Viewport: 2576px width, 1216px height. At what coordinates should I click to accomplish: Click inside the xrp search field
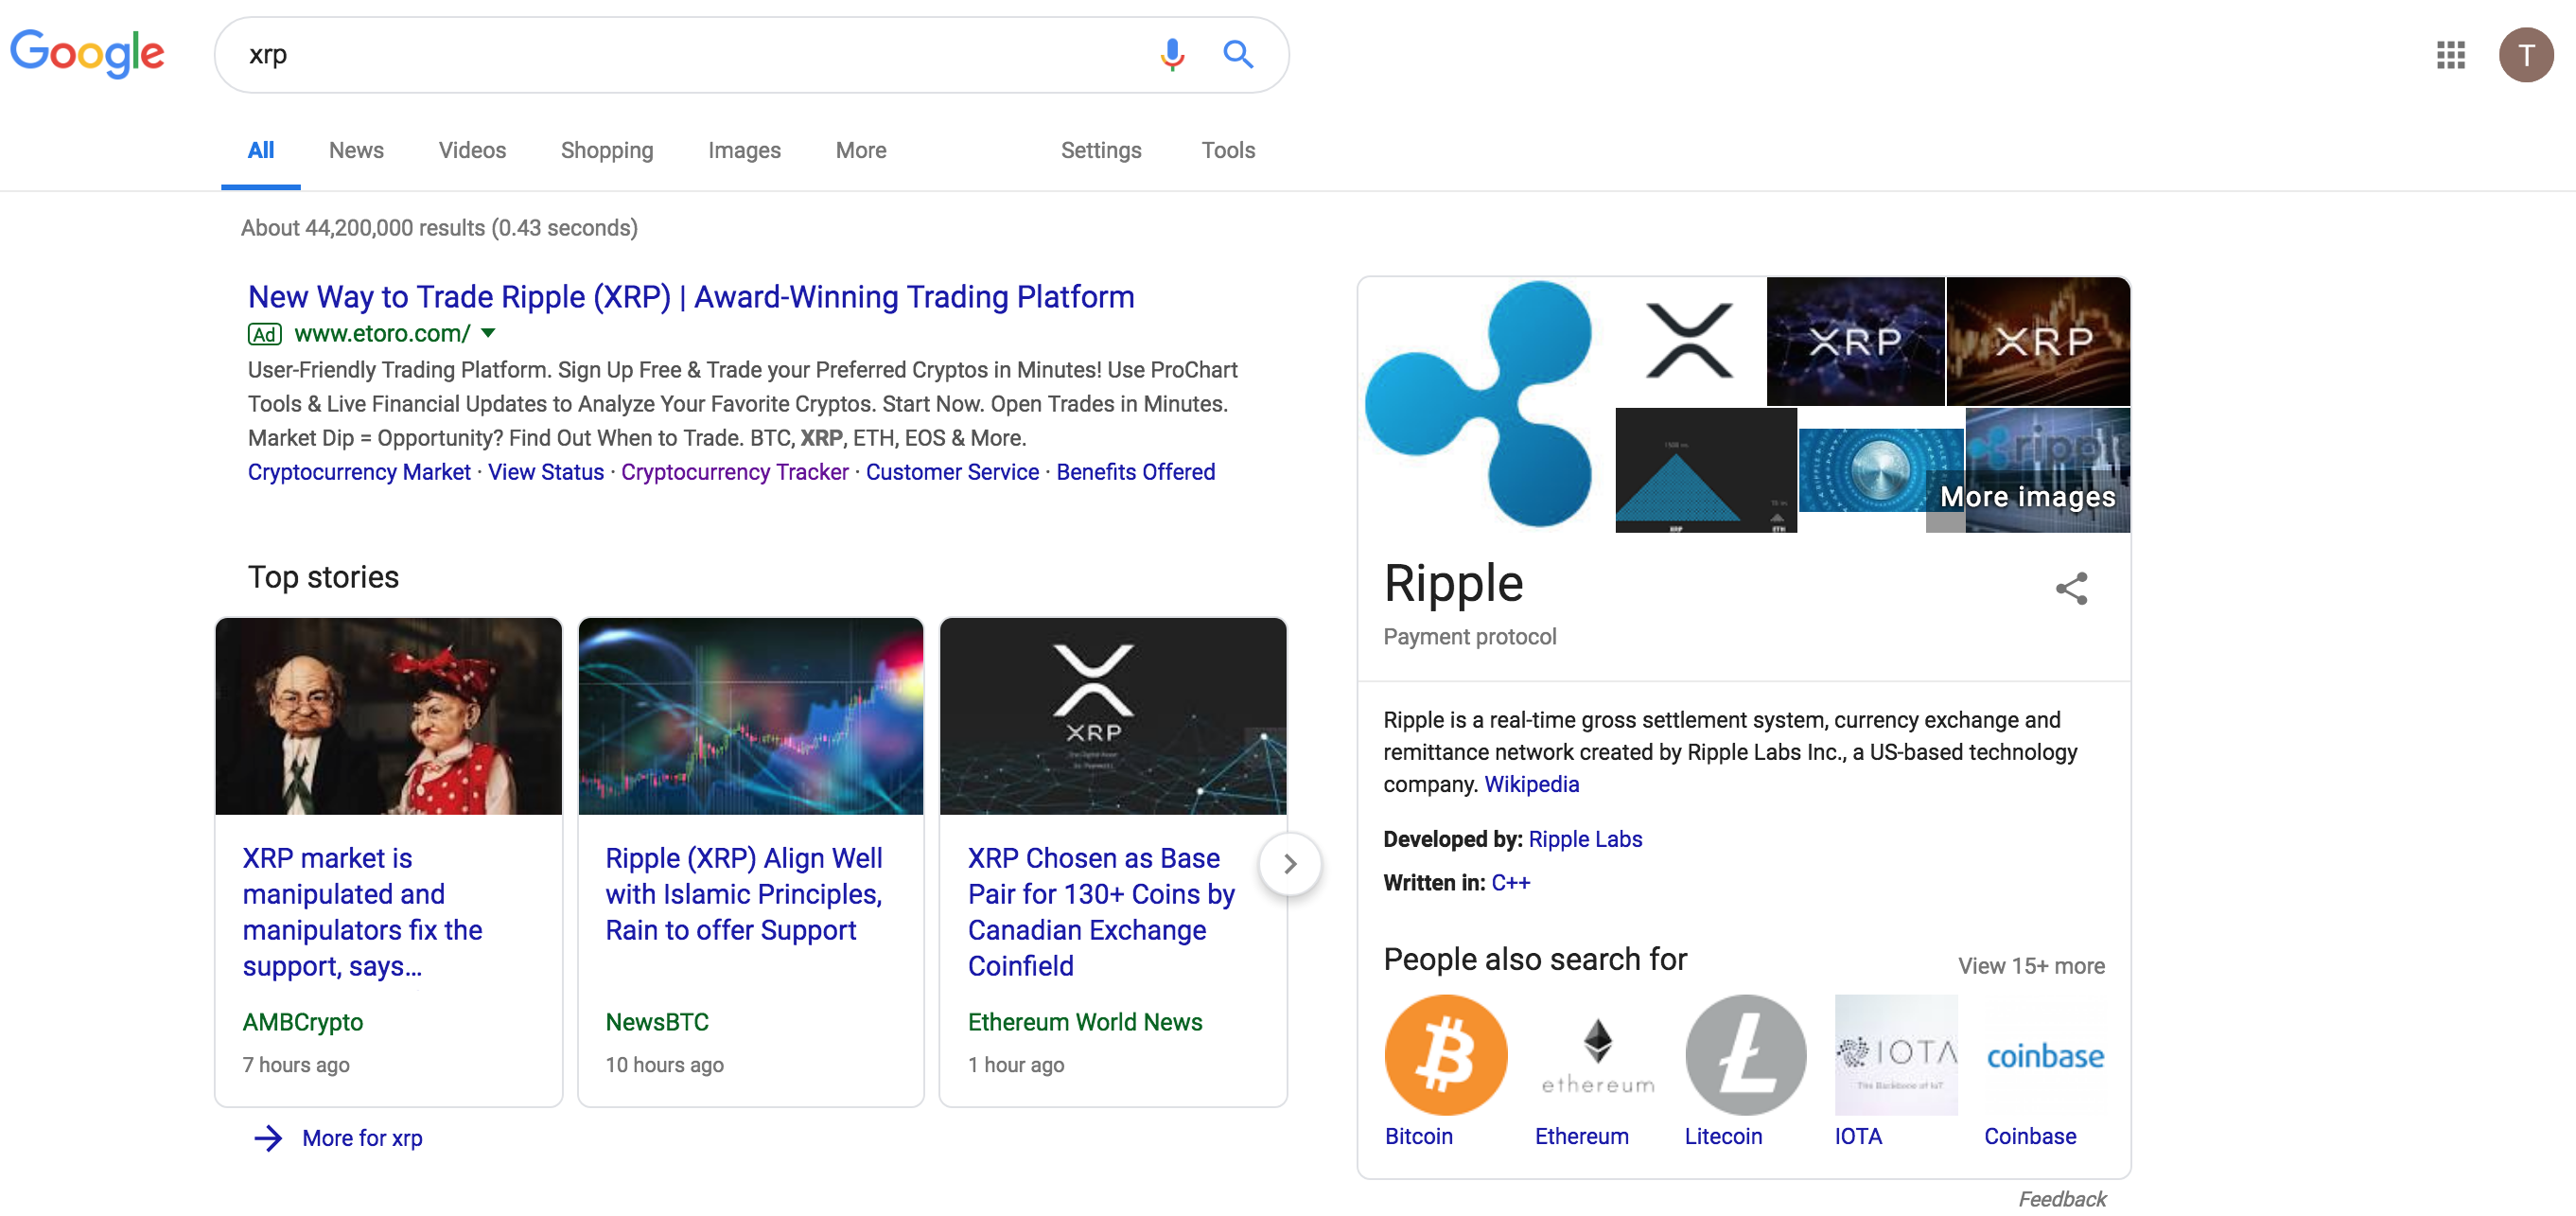tap(690, 55)
